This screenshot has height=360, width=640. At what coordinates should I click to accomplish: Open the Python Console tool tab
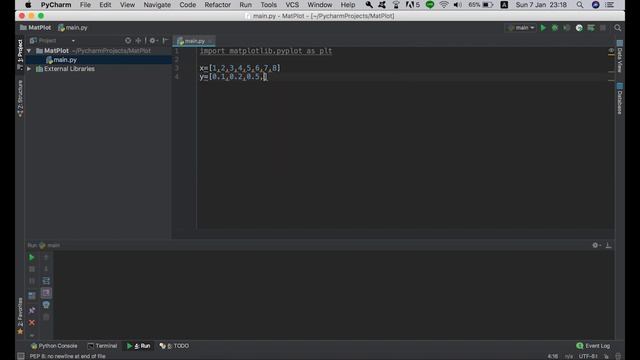(54, 346)
